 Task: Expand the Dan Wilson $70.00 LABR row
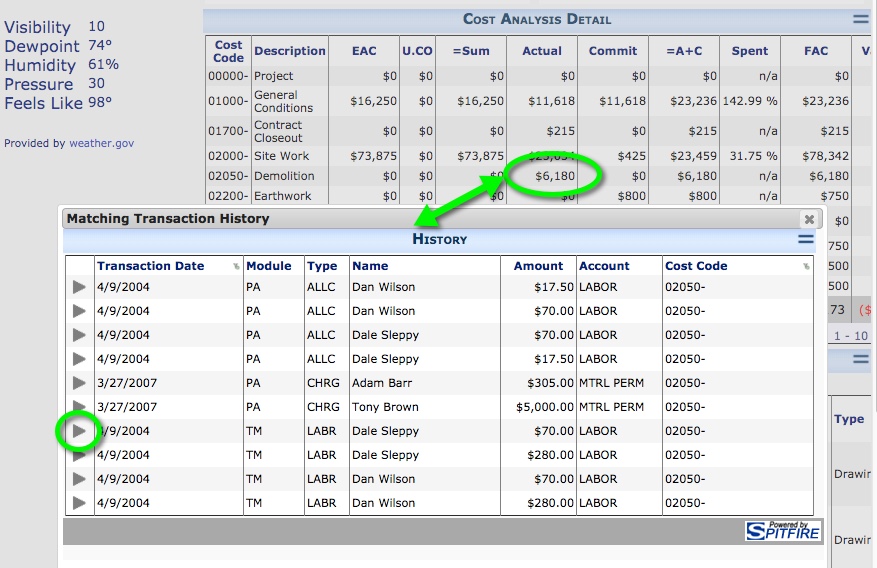79,479
